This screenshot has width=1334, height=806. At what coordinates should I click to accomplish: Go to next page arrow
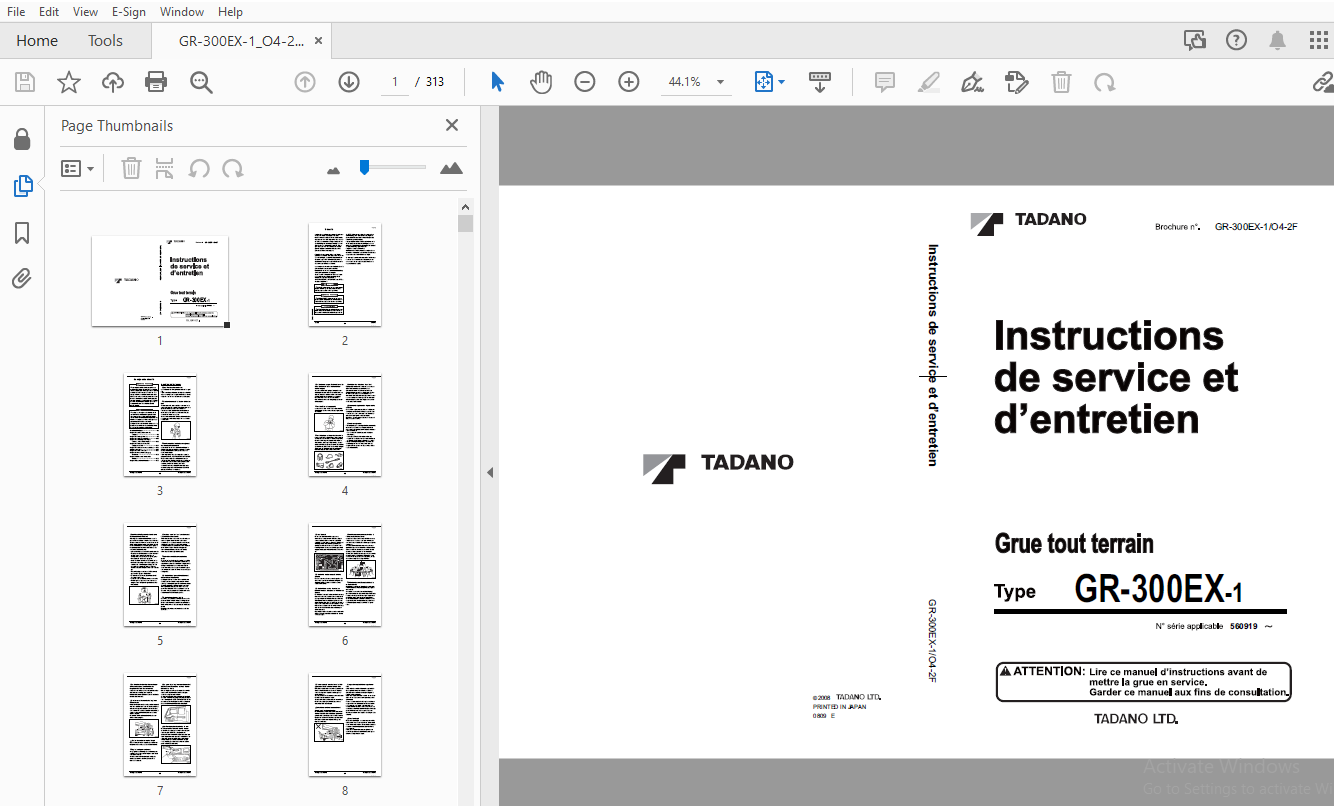pos(349,82)
